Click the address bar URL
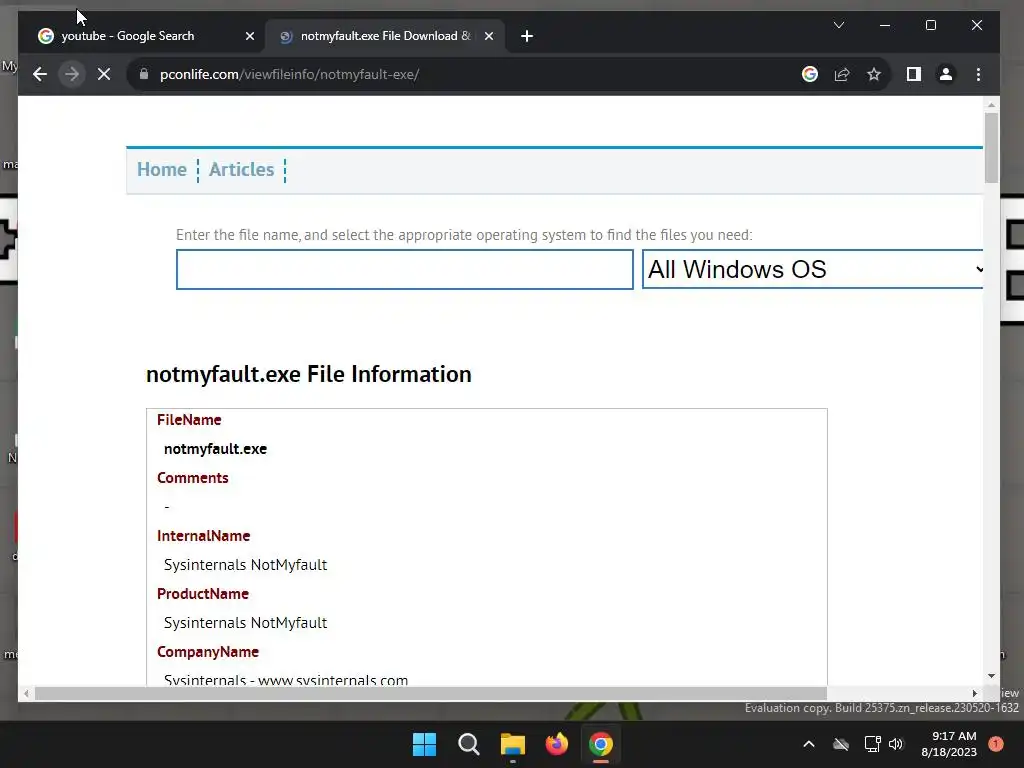Screen dimensions: 1024x768 tap(289, 74)
